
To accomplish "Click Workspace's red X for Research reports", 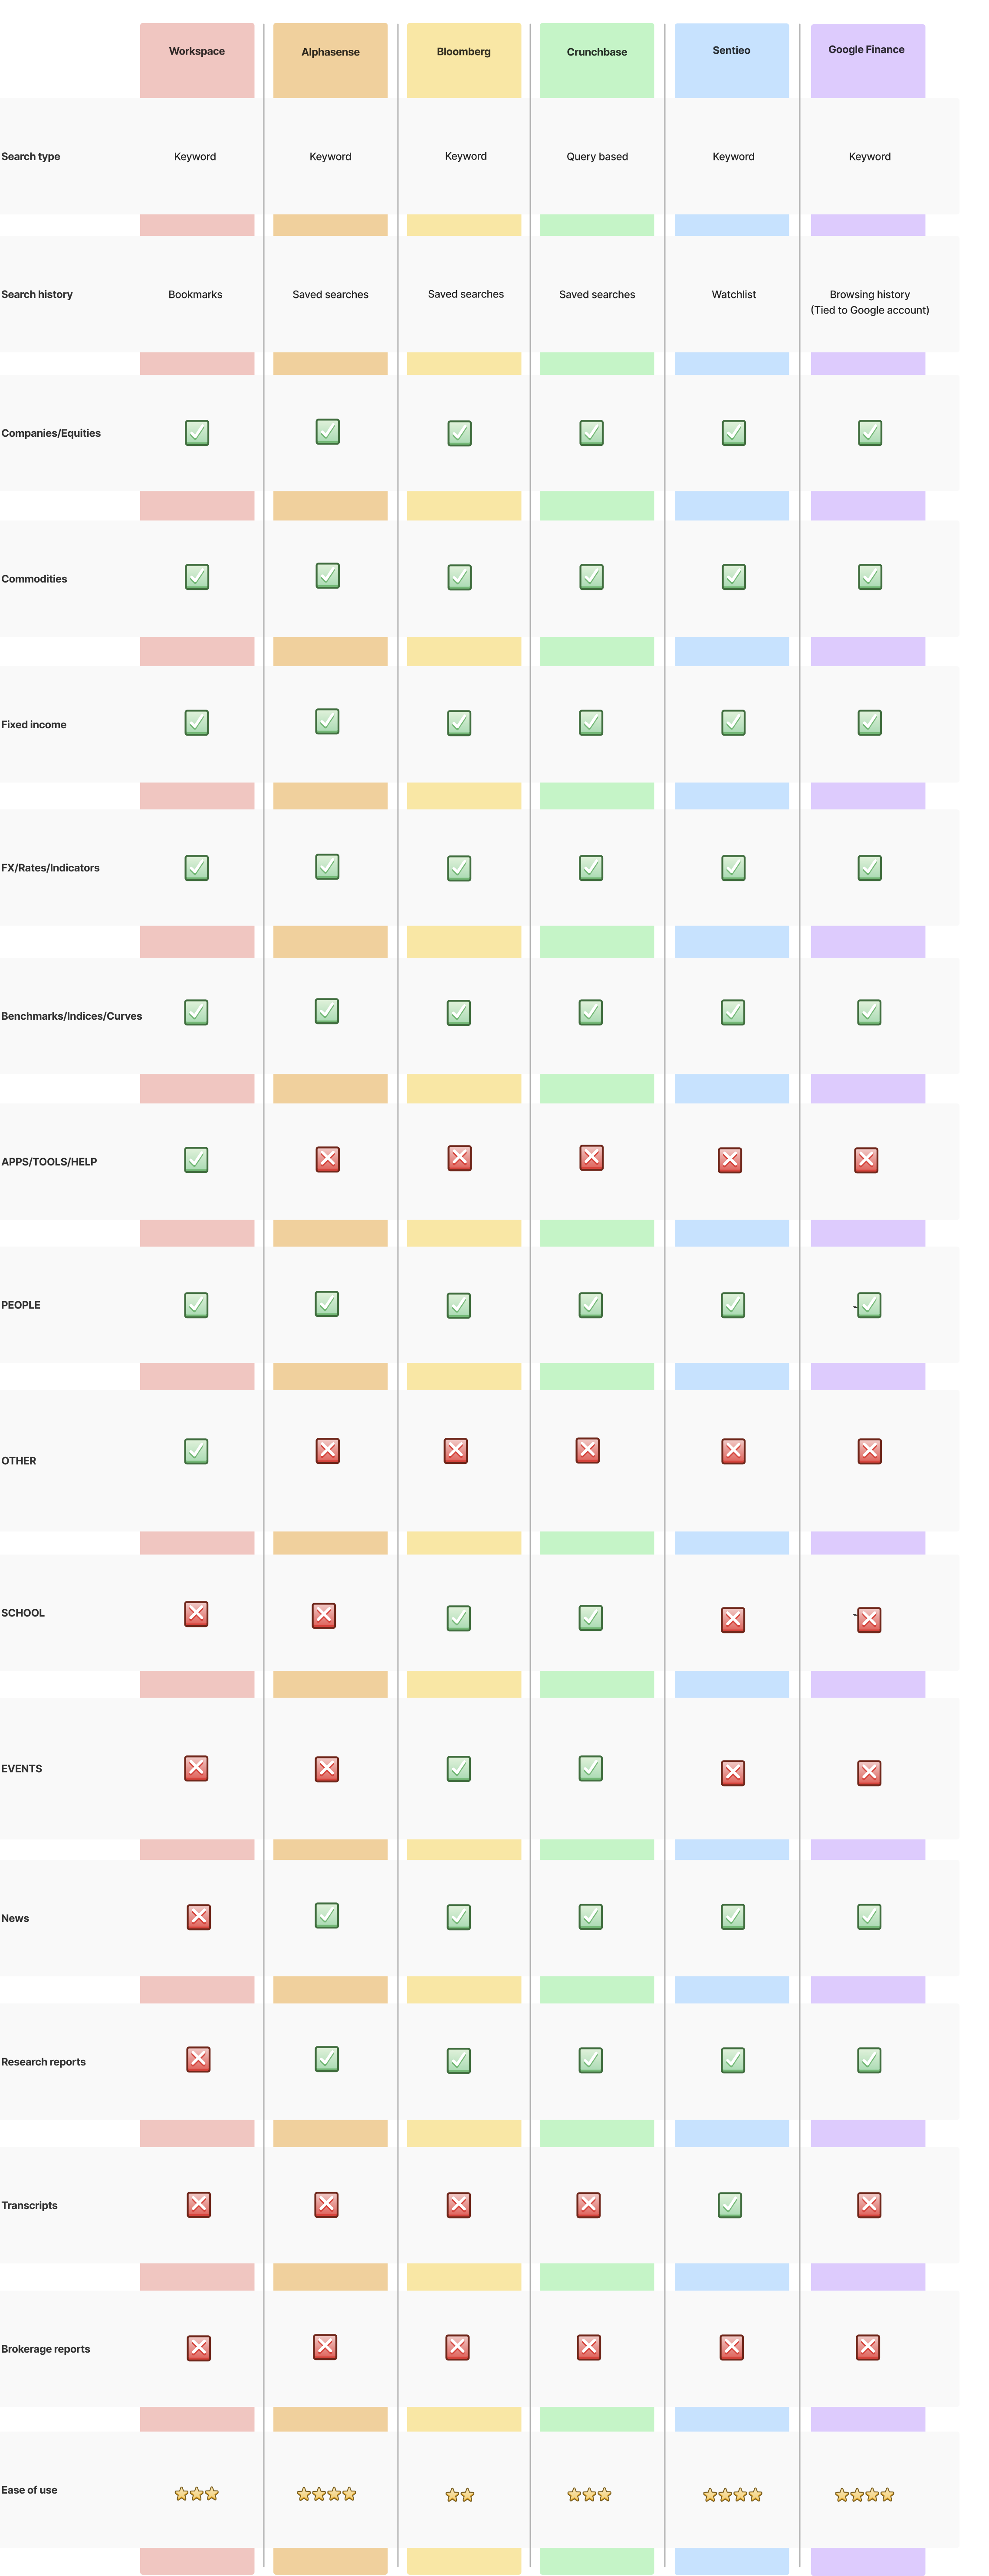I will (198, 2059).
